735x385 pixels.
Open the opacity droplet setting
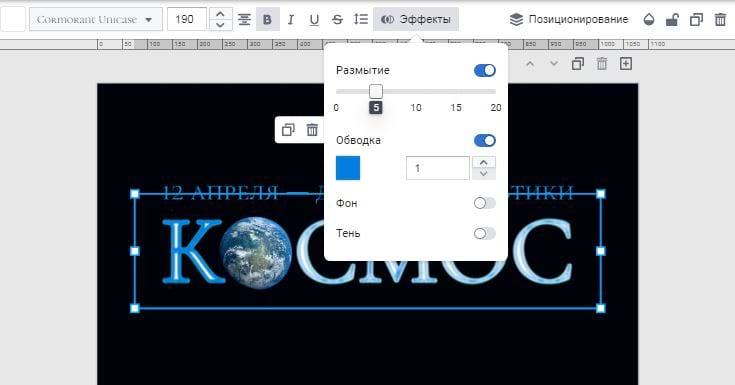649,19
